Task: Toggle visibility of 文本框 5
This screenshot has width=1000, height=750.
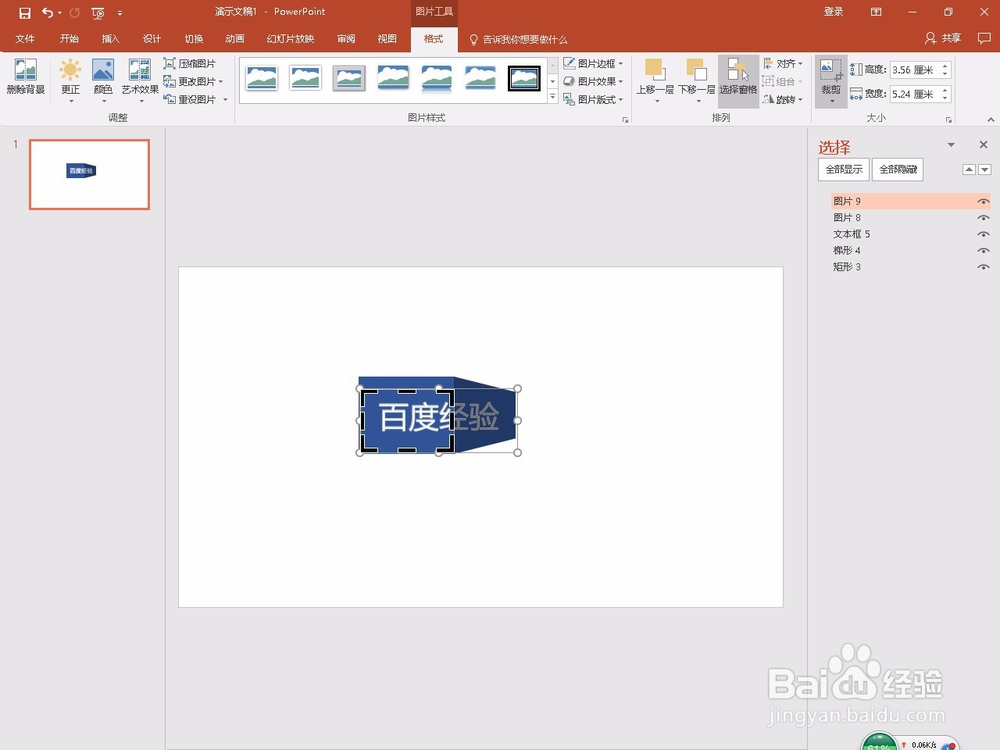Action: 983,235
